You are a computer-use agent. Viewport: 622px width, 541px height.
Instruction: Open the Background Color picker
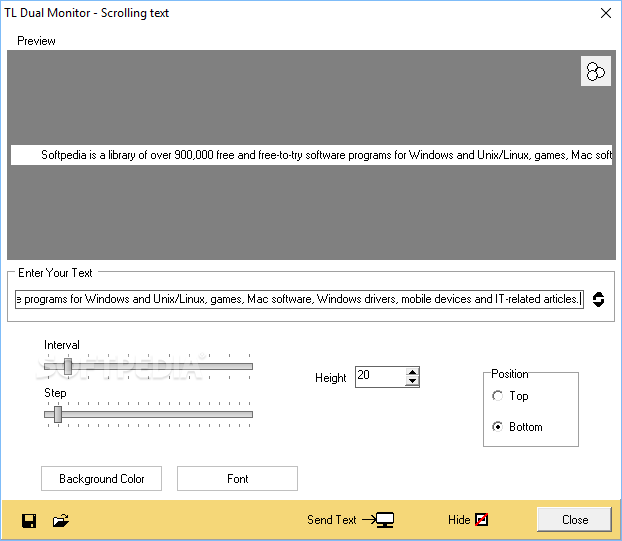(x=102, y=479)
